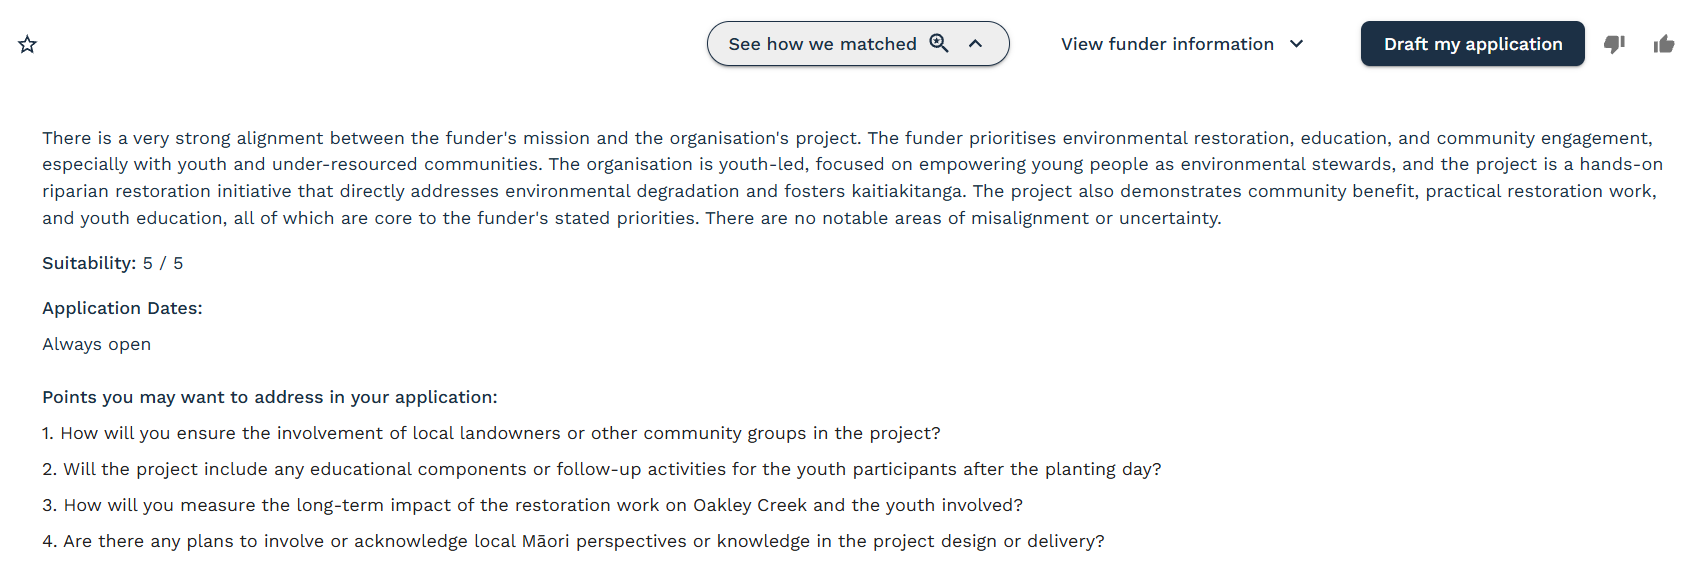Expand the View funder information chevron
The width and height of the screenshot is (1694, 569).
coord(1297,44)
